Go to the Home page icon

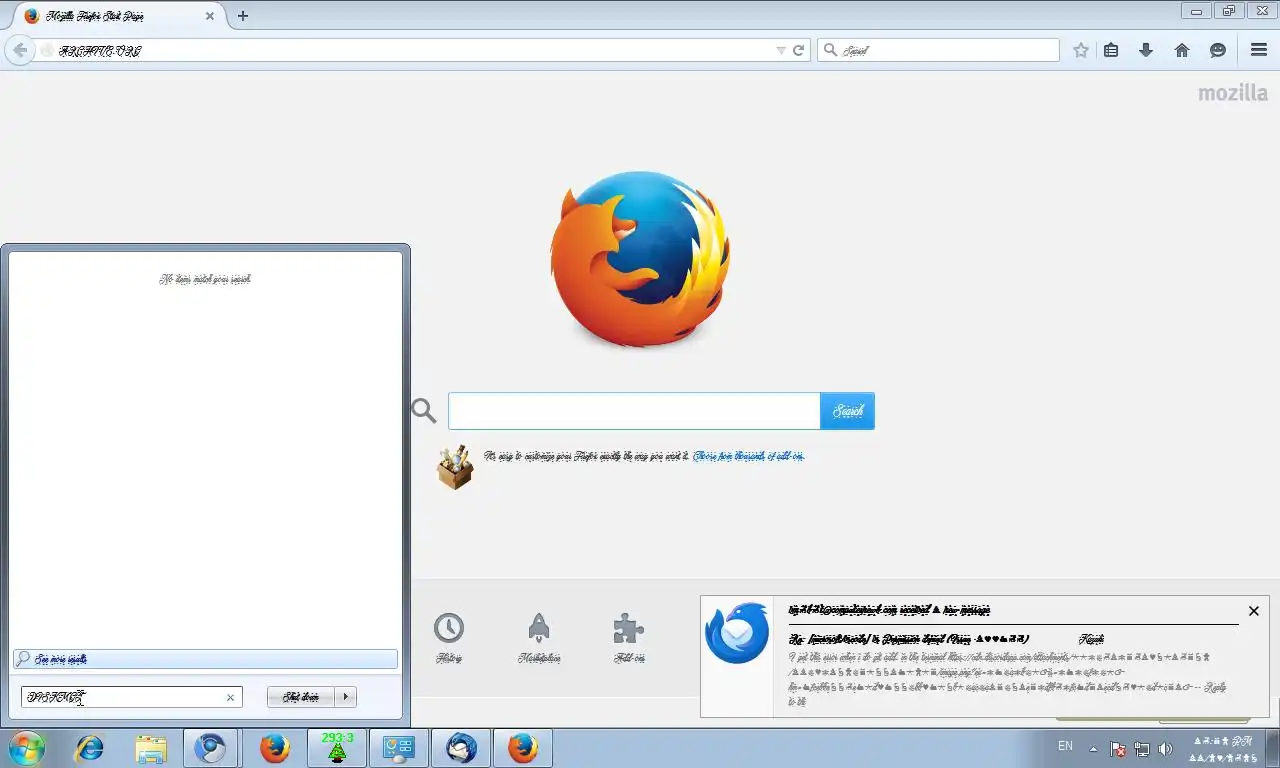pos(1182,50)
